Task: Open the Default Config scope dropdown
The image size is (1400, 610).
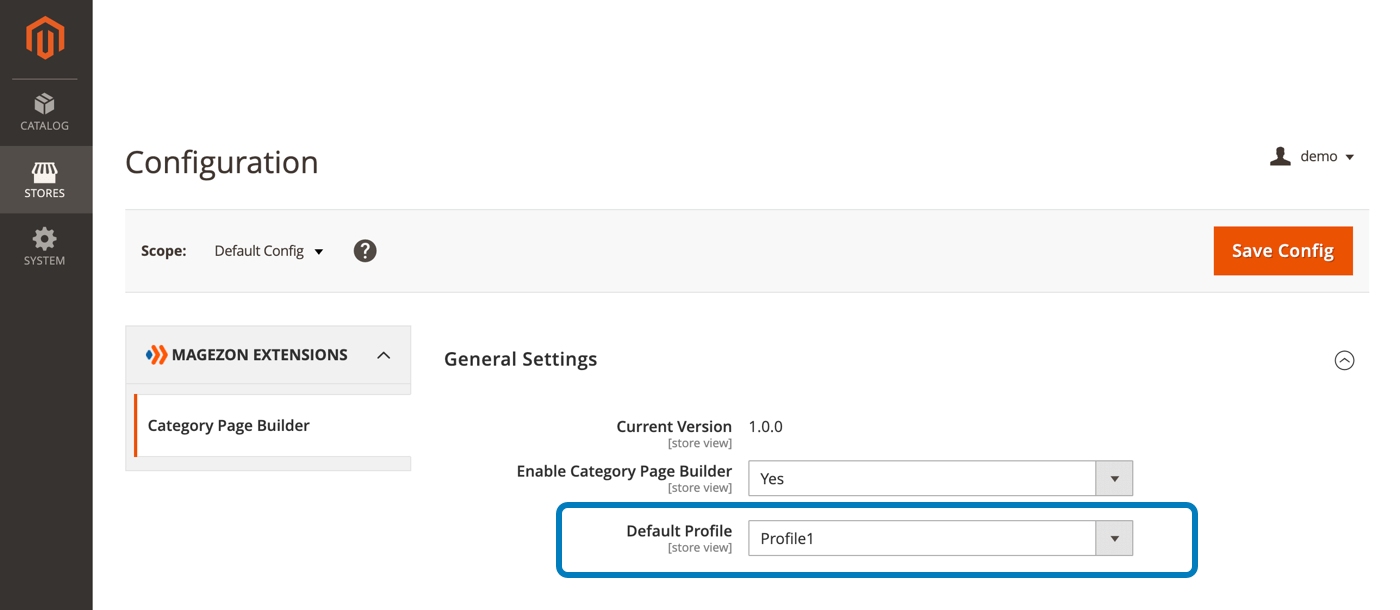Action: coord(269,251)
